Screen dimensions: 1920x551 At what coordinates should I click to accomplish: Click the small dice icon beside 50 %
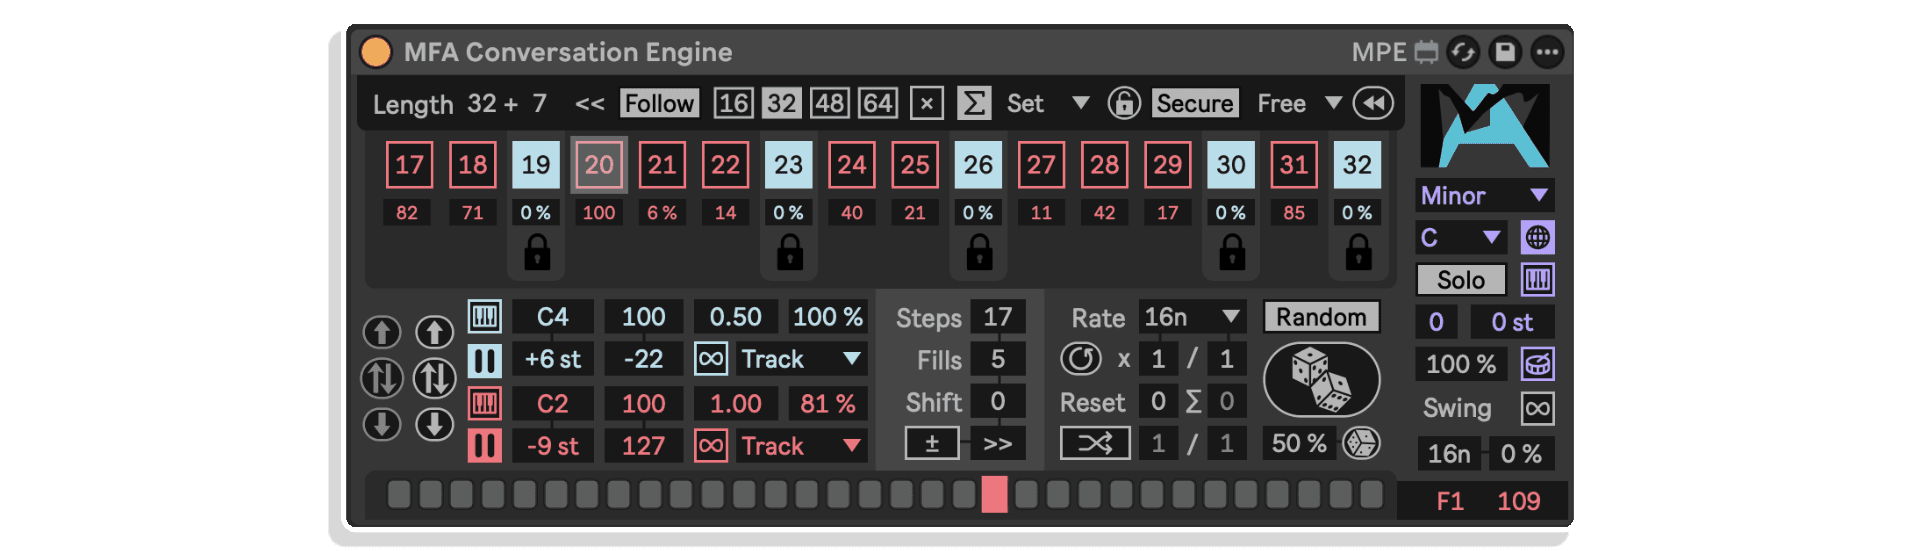coord(1361,443)
